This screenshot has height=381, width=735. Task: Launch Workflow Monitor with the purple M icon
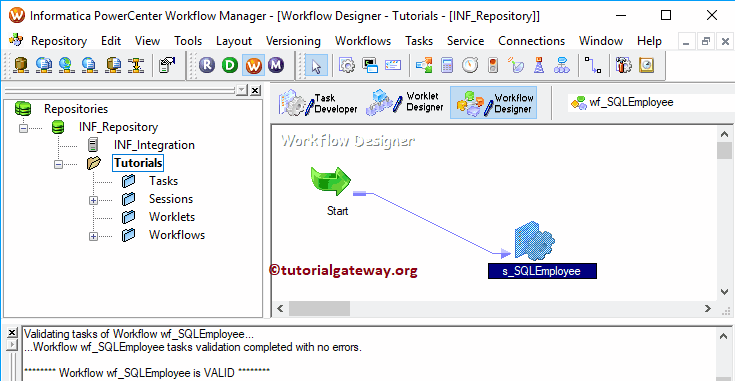(276, 65)
